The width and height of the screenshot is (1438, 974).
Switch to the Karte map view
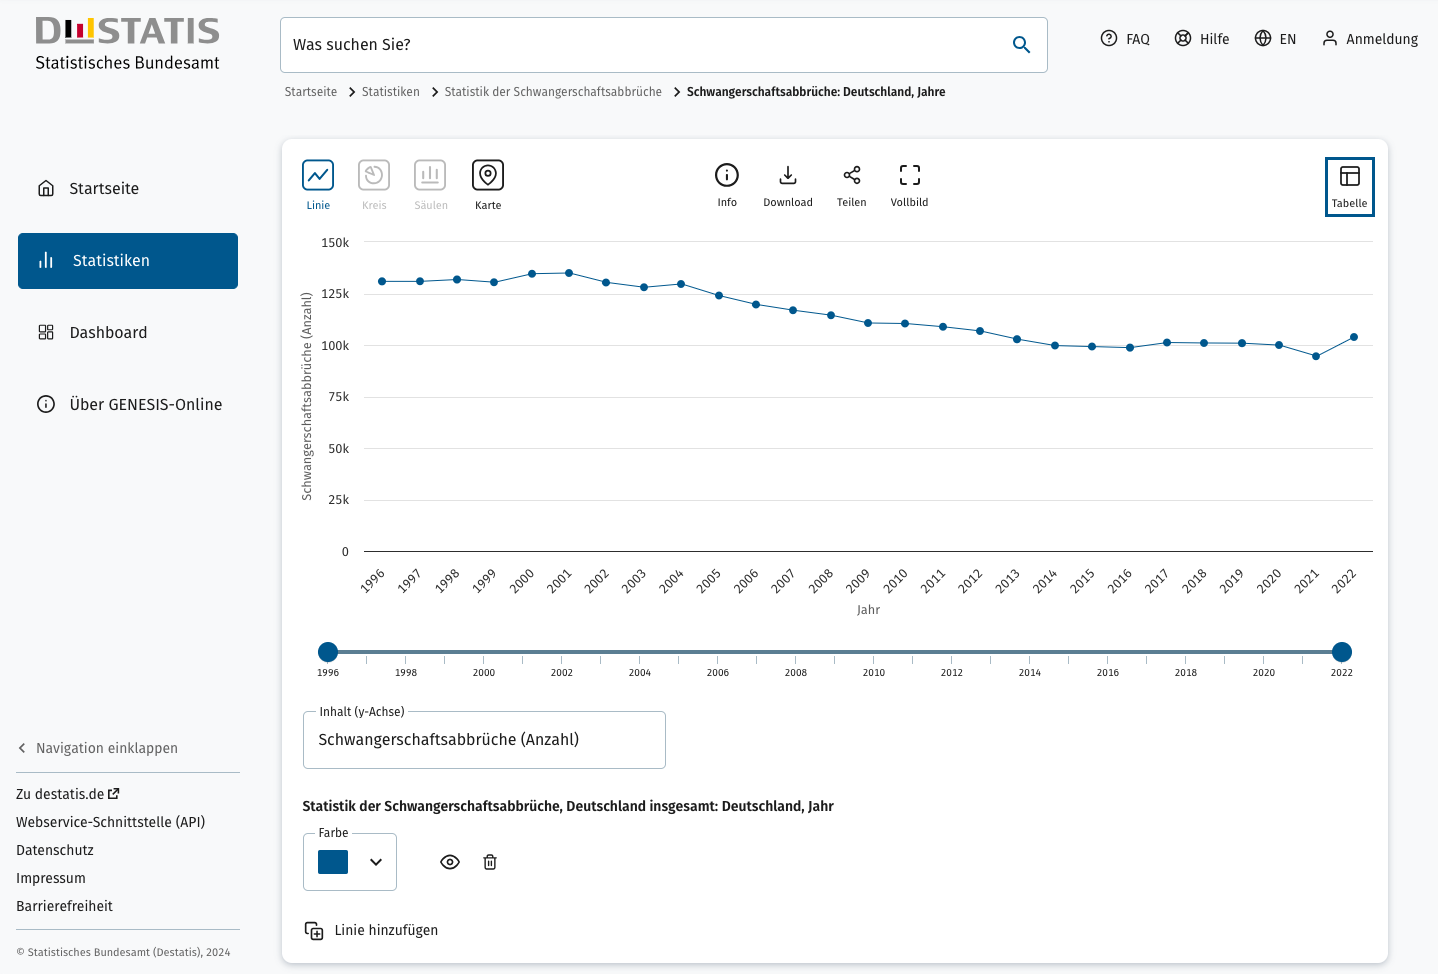tap(488, 176)
